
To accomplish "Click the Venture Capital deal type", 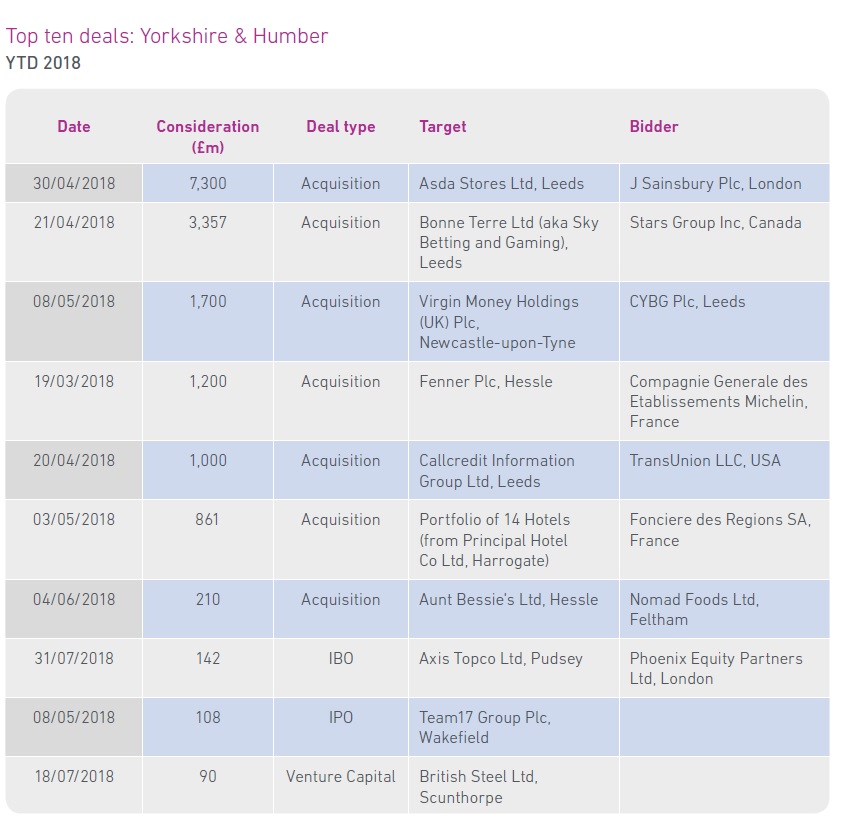I will [341, 776].
